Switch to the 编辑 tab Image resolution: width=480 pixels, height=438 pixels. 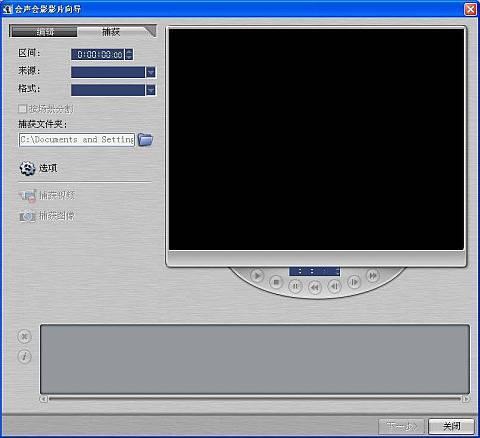[x=44, y=32]
